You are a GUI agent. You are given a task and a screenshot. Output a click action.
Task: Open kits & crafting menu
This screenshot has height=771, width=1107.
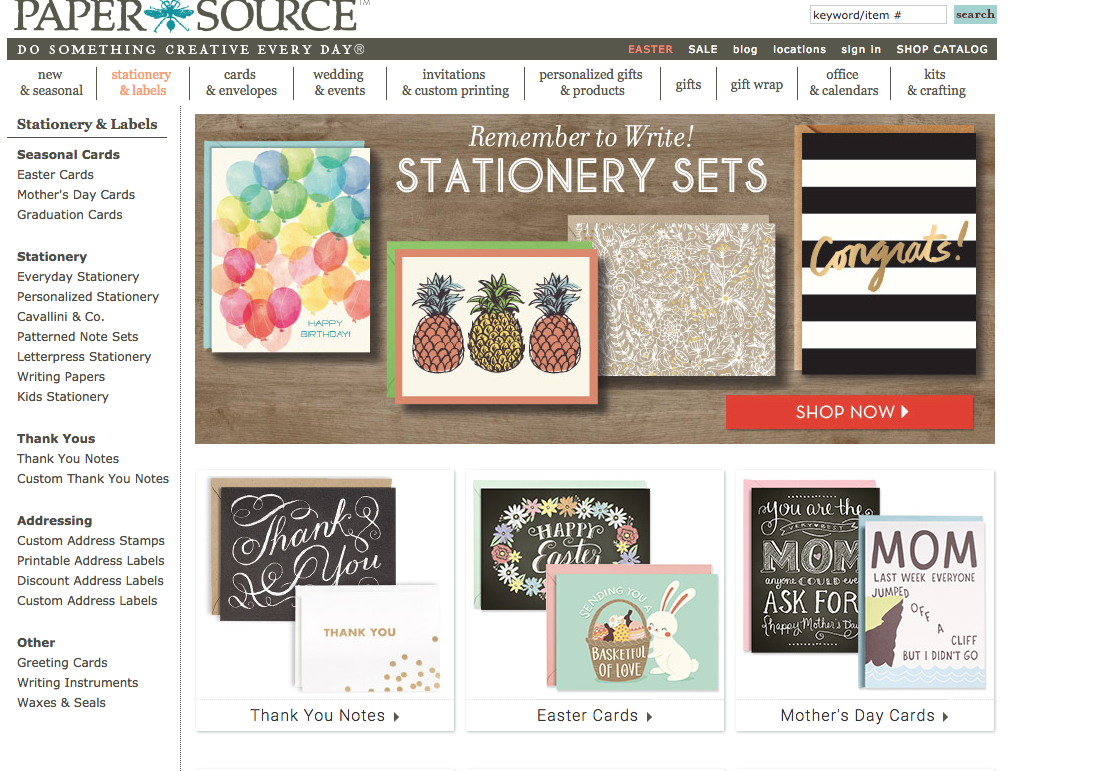936,83
